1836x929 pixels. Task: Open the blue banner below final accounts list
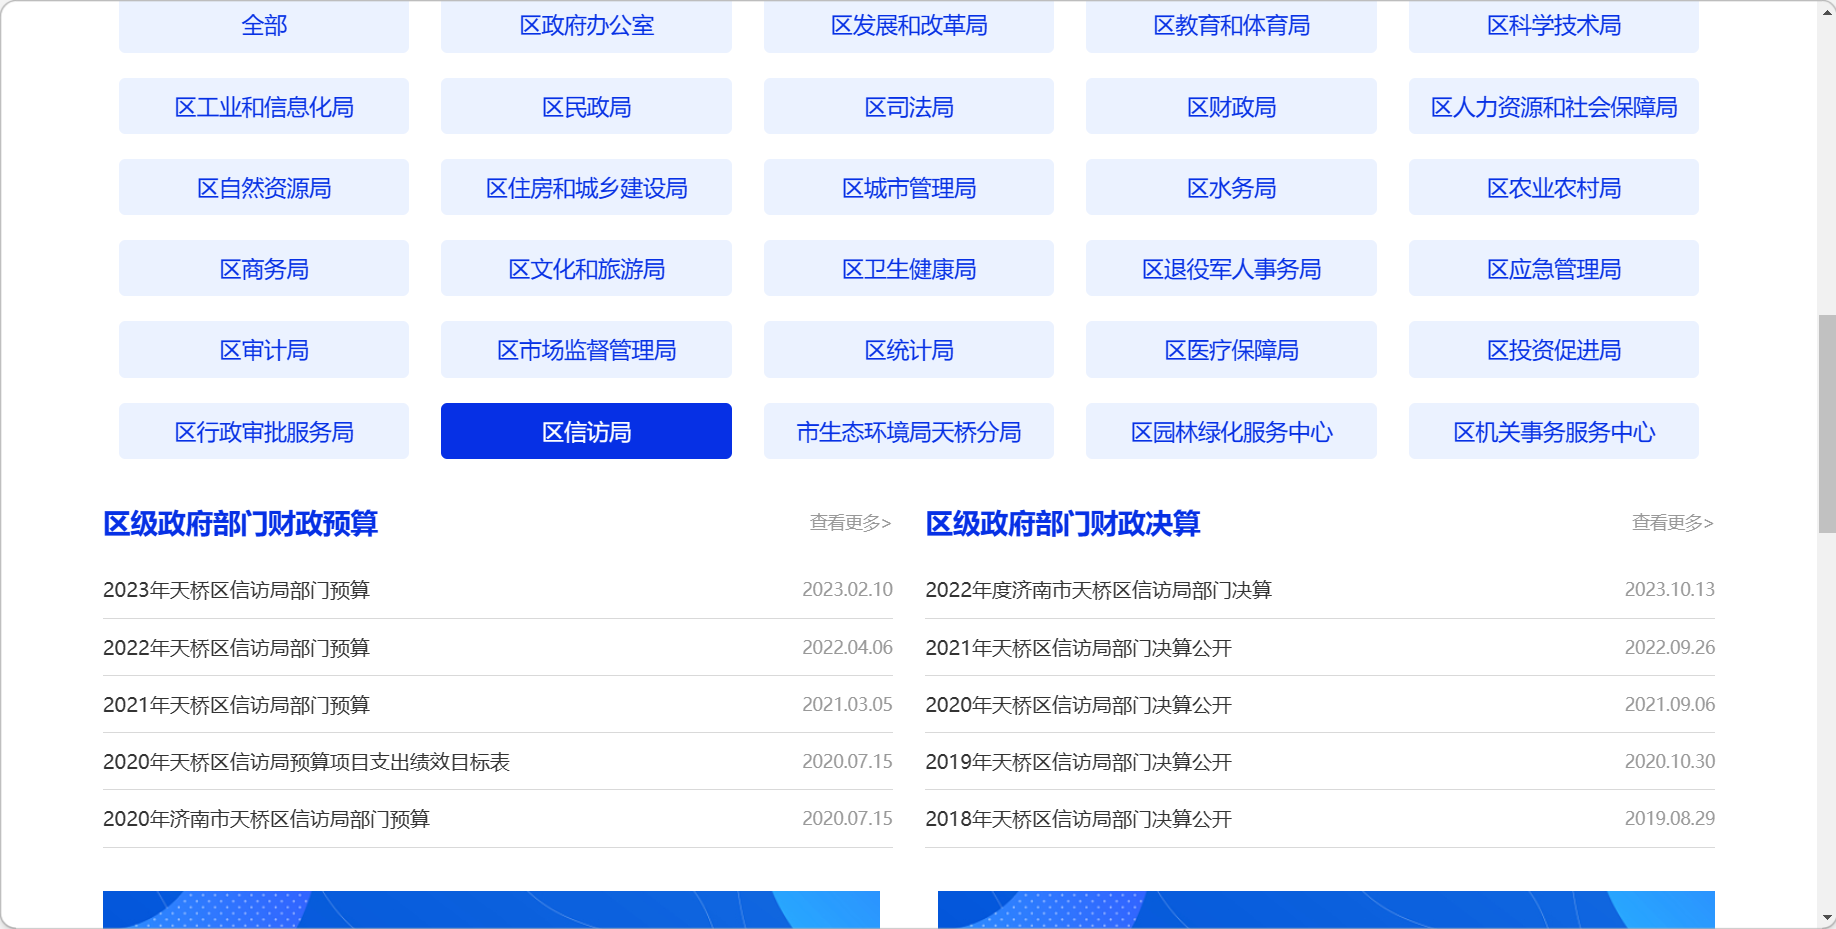pos(1326,909)
